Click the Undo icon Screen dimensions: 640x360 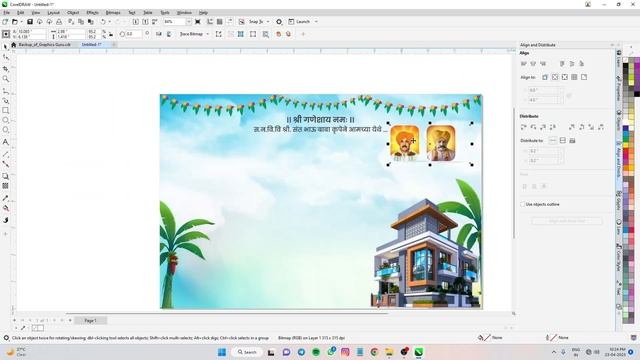click(x=103, y=22)
